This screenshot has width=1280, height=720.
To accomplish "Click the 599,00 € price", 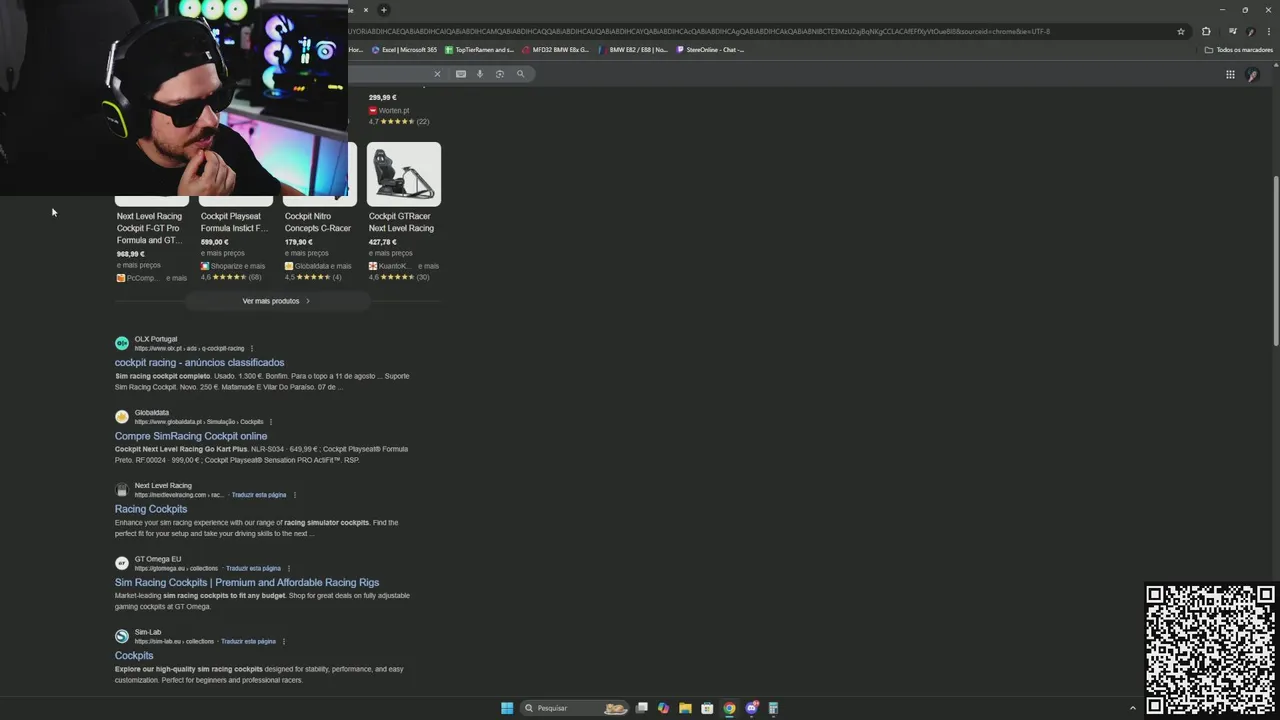I will tap(215, 242).
